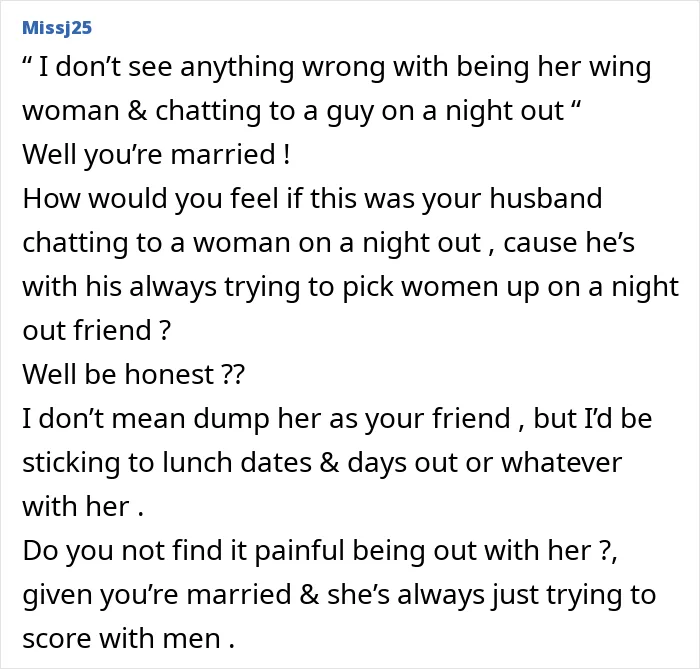
Task: Click the quoted line starting "I don't see anything"
Action: 337,68
